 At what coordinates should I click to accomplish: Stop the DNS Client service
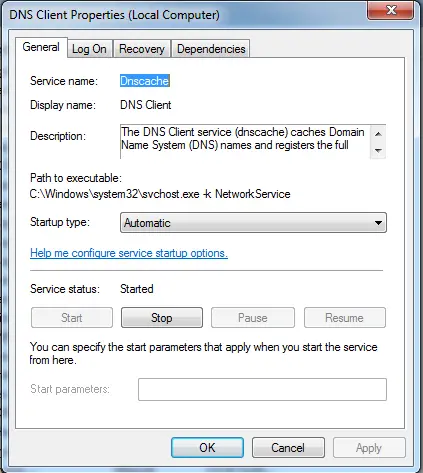(162, 318)
